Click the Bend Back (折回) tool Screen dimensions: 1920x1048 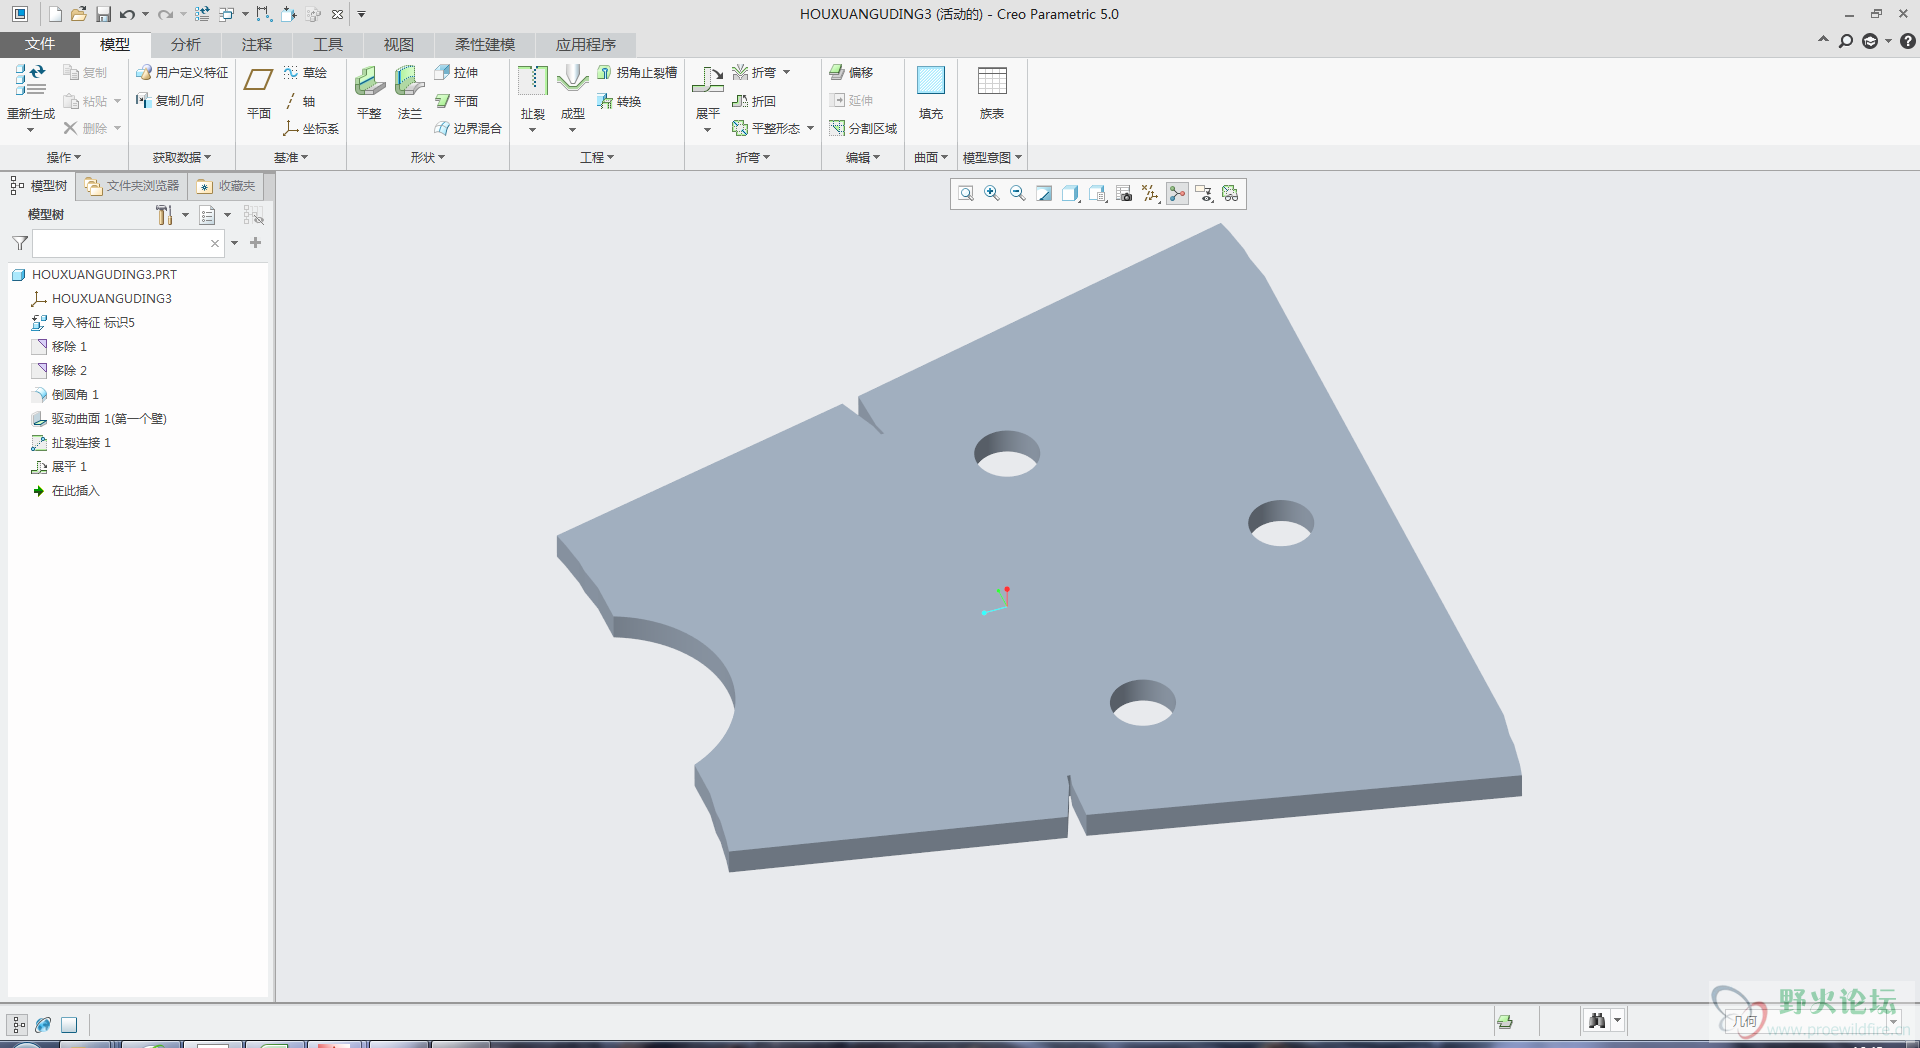tap(754, 101)
